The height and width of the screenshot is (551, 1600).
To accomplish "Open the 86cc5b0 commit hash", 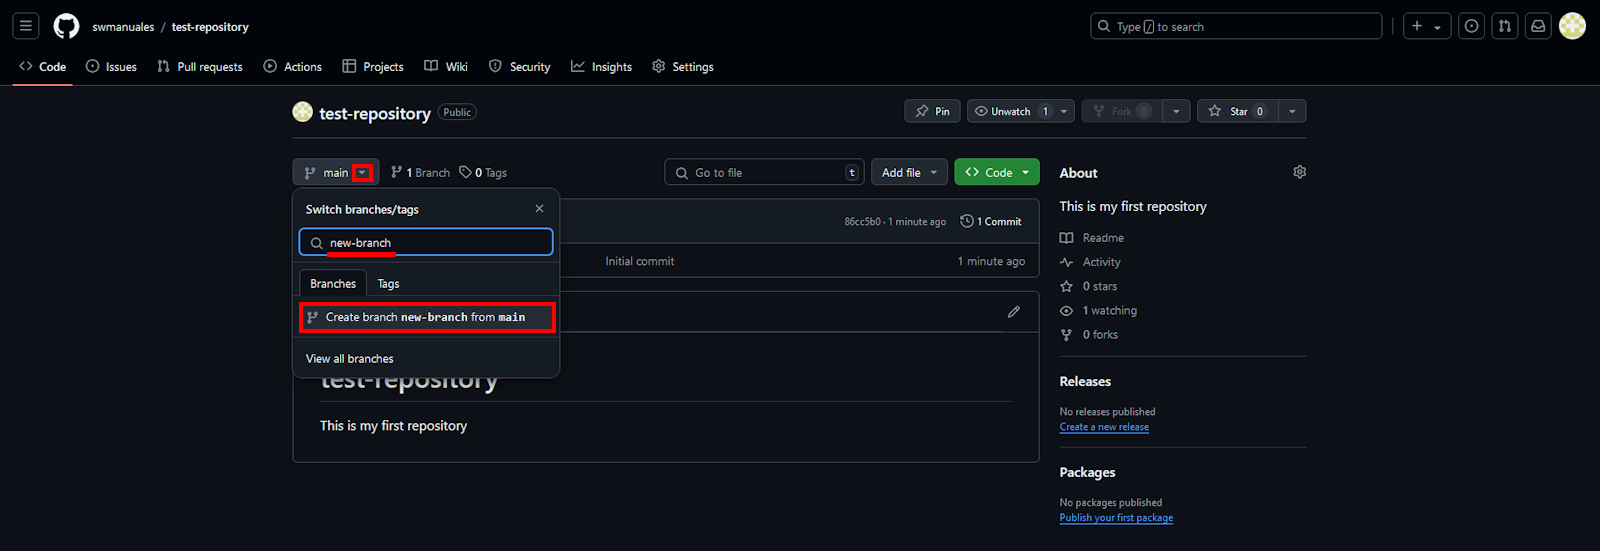I will pyautogui.click(x=862, y=222).
